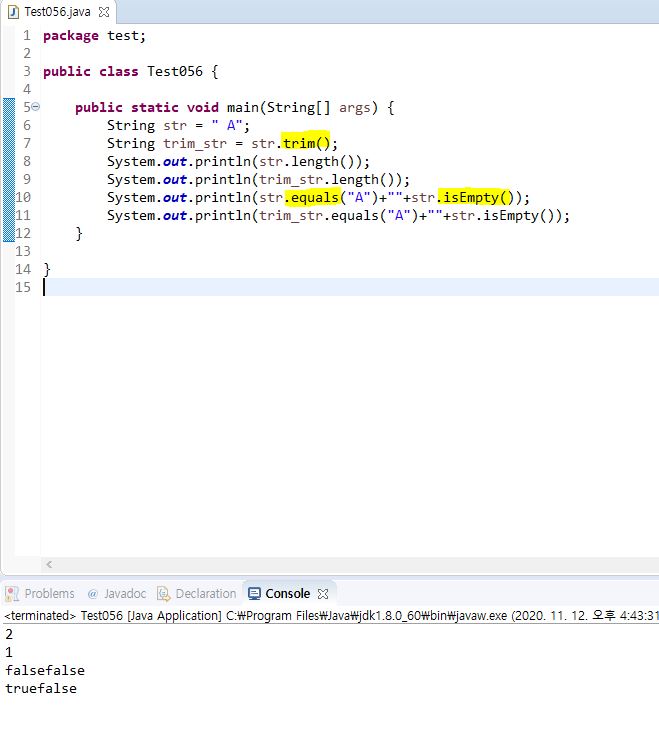Click 'trim_str' variable declaration on line 7
The width and height of the screenshot is (659, 749).
click(195, 143)
